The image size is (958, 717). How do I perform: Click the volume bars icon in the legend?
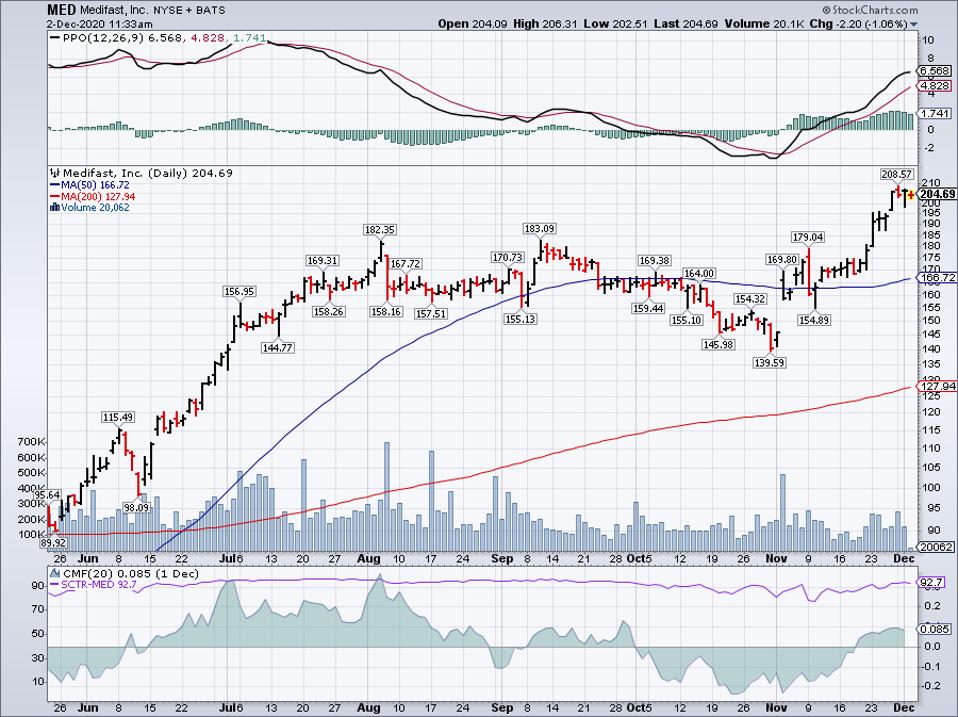[x=55, y=207]
